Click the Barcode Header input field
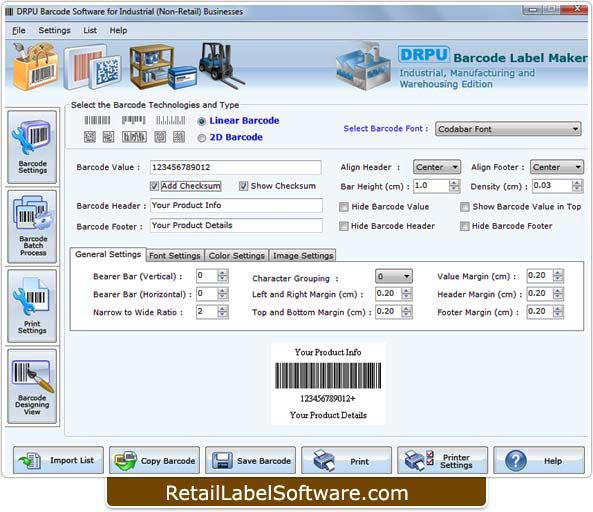Image resolution: width=593 pixels, height=512 pixels. (236, 205)
